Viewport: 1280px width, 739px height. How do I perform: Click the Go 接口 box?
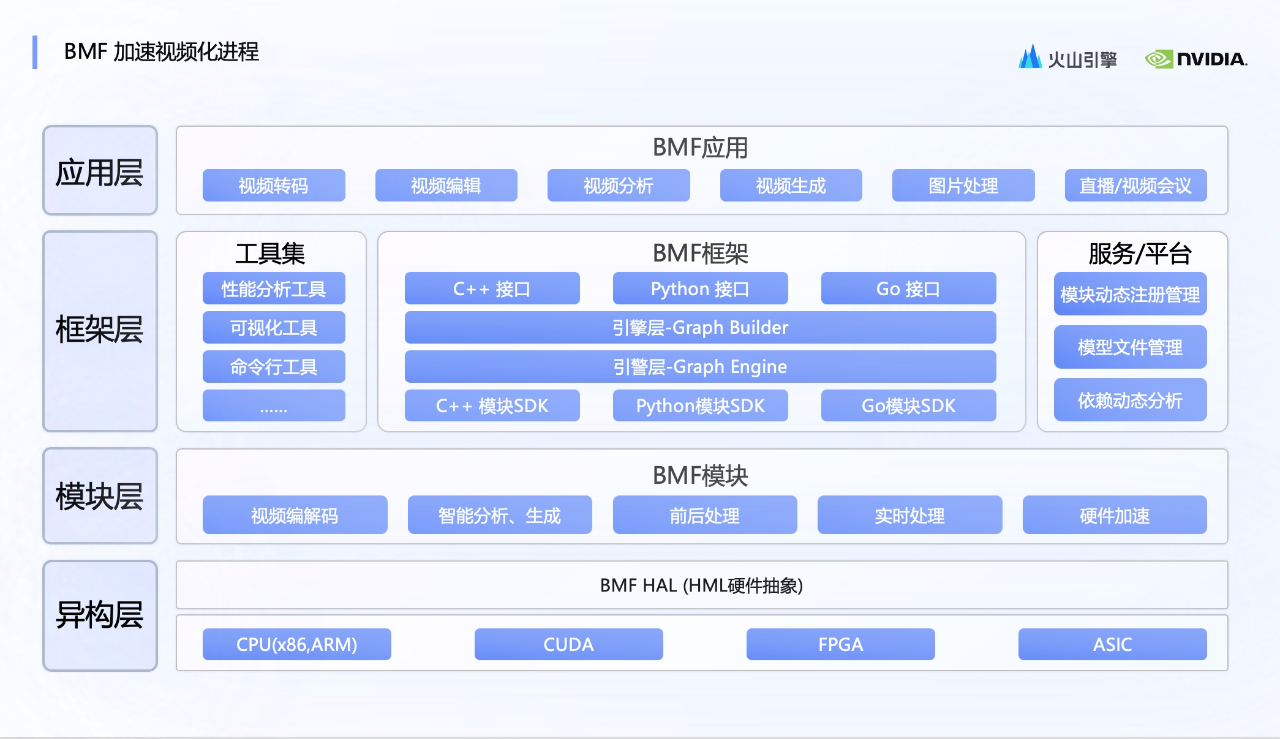[908, 289]
